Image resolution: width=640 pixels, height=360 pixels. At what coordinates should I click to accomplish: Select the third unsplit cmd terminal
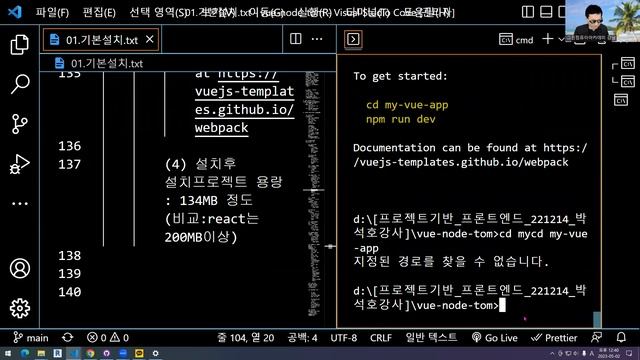pyautogui.click(x=621, y=100)
